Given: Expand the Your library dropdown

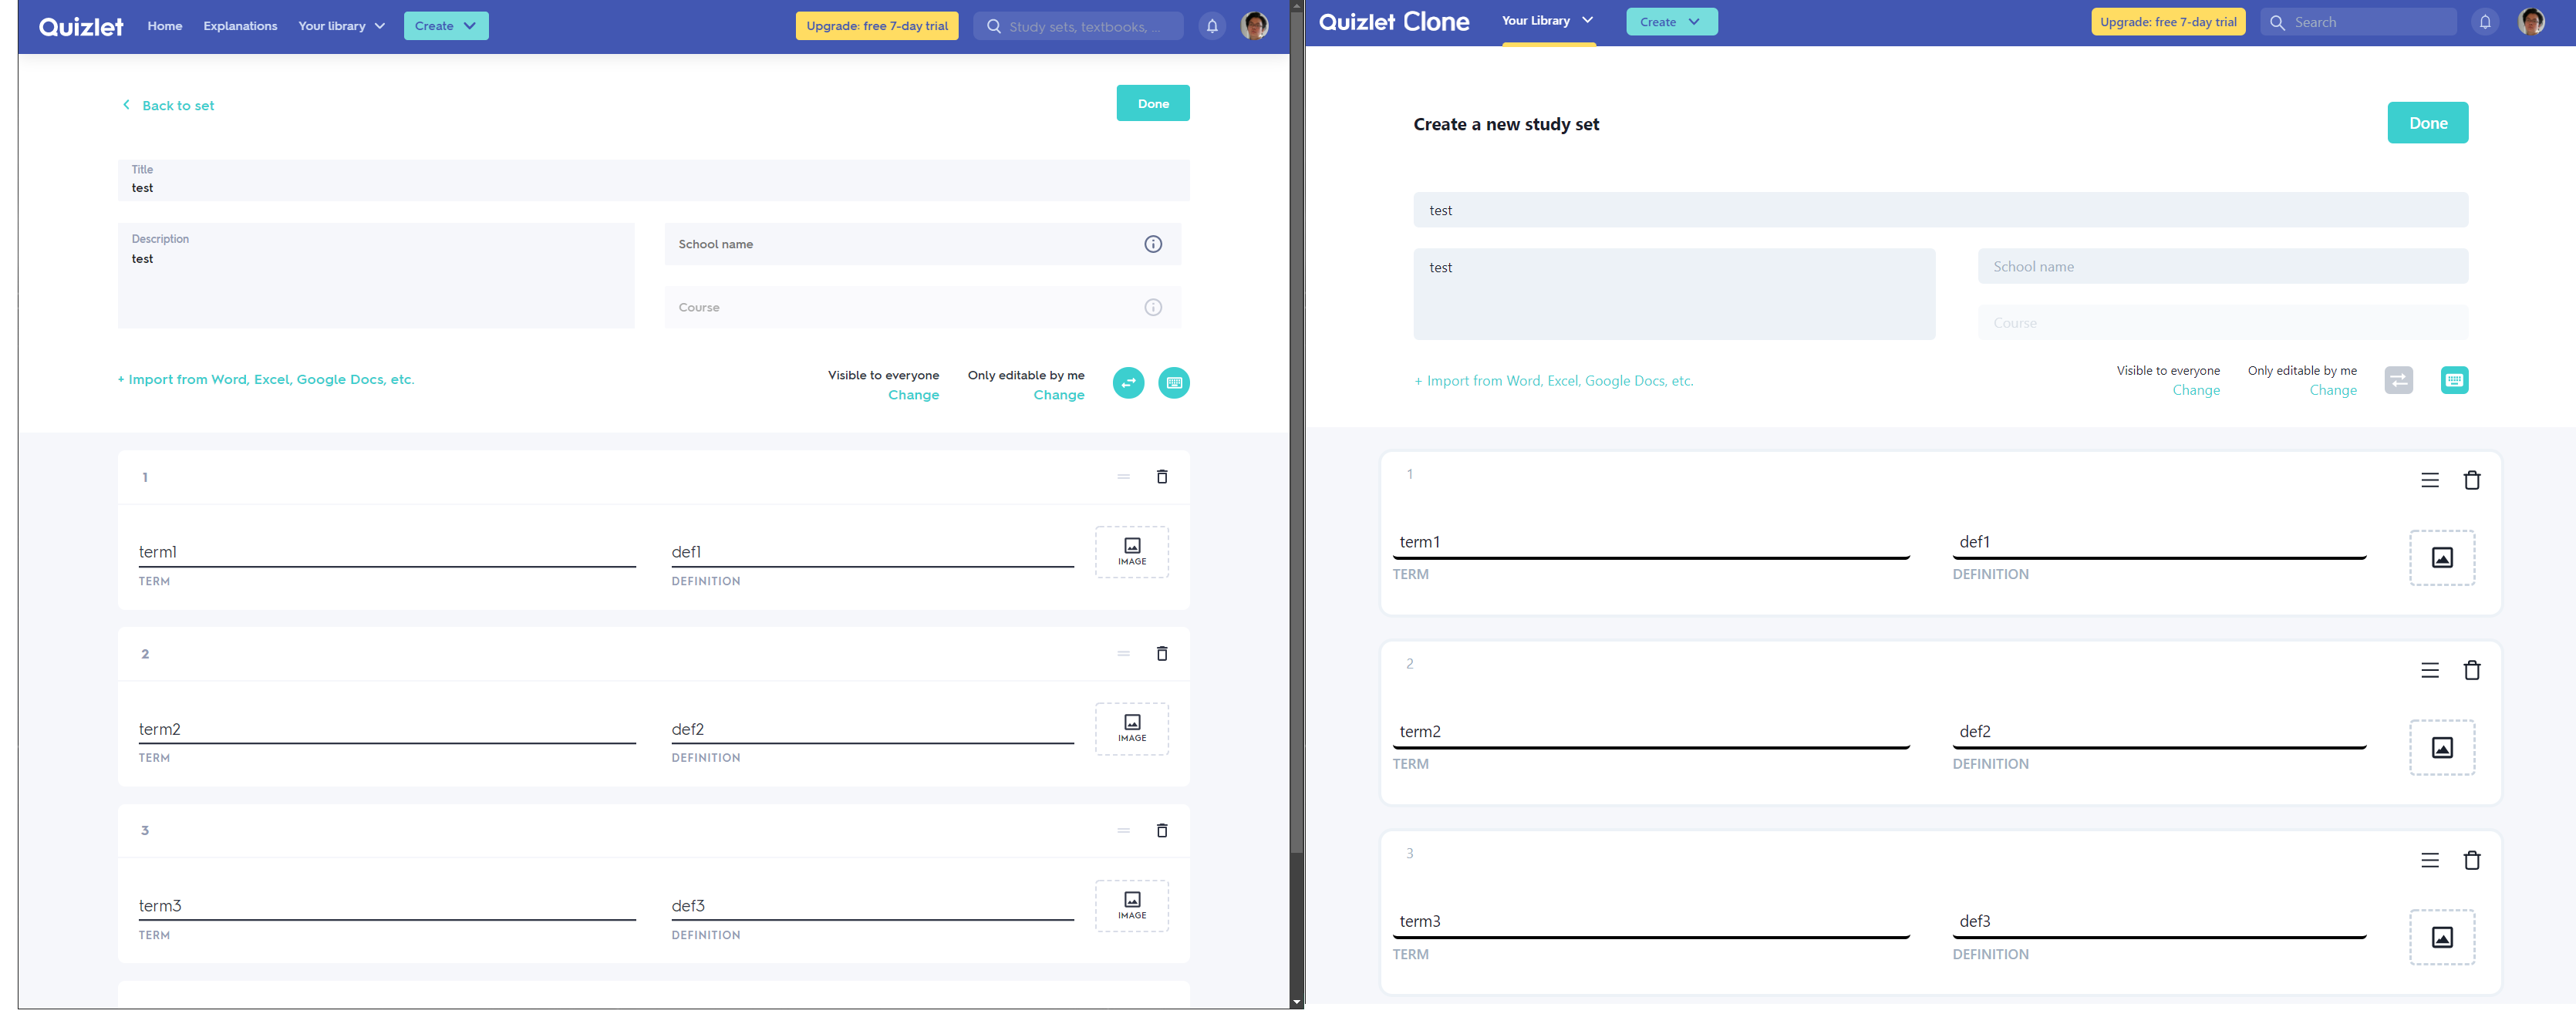Looking at the screenshot, I should pos(341,26).
